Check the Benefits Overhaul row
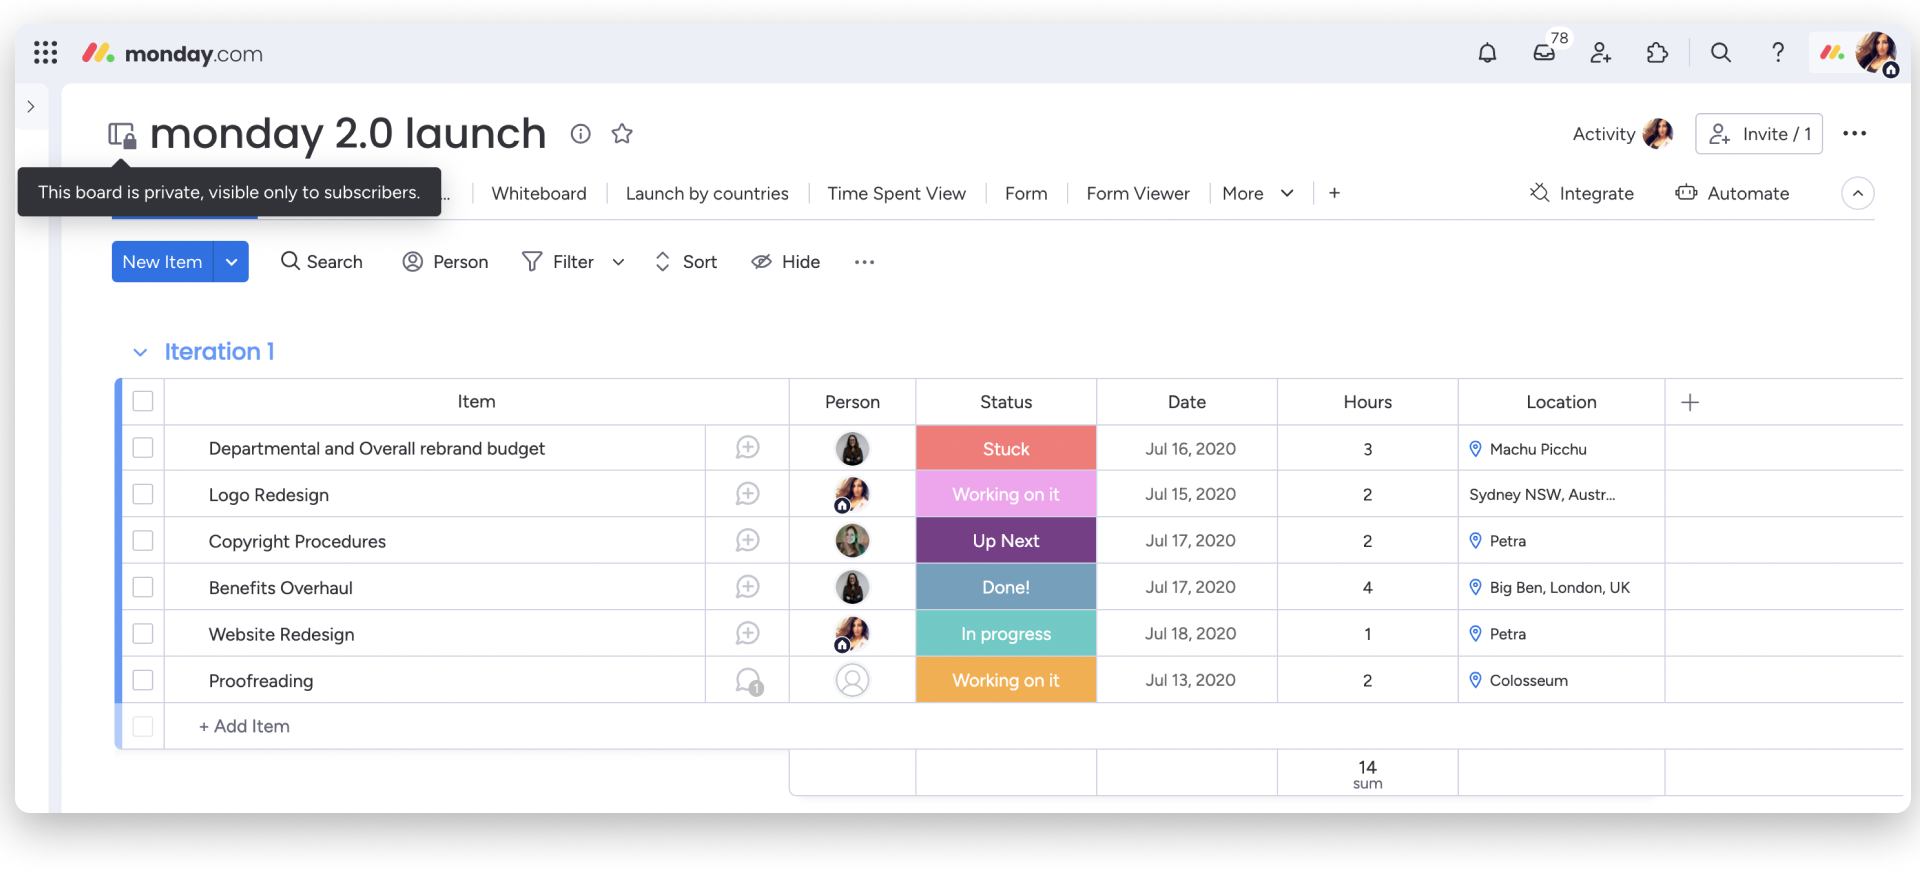 coord(143,587)
